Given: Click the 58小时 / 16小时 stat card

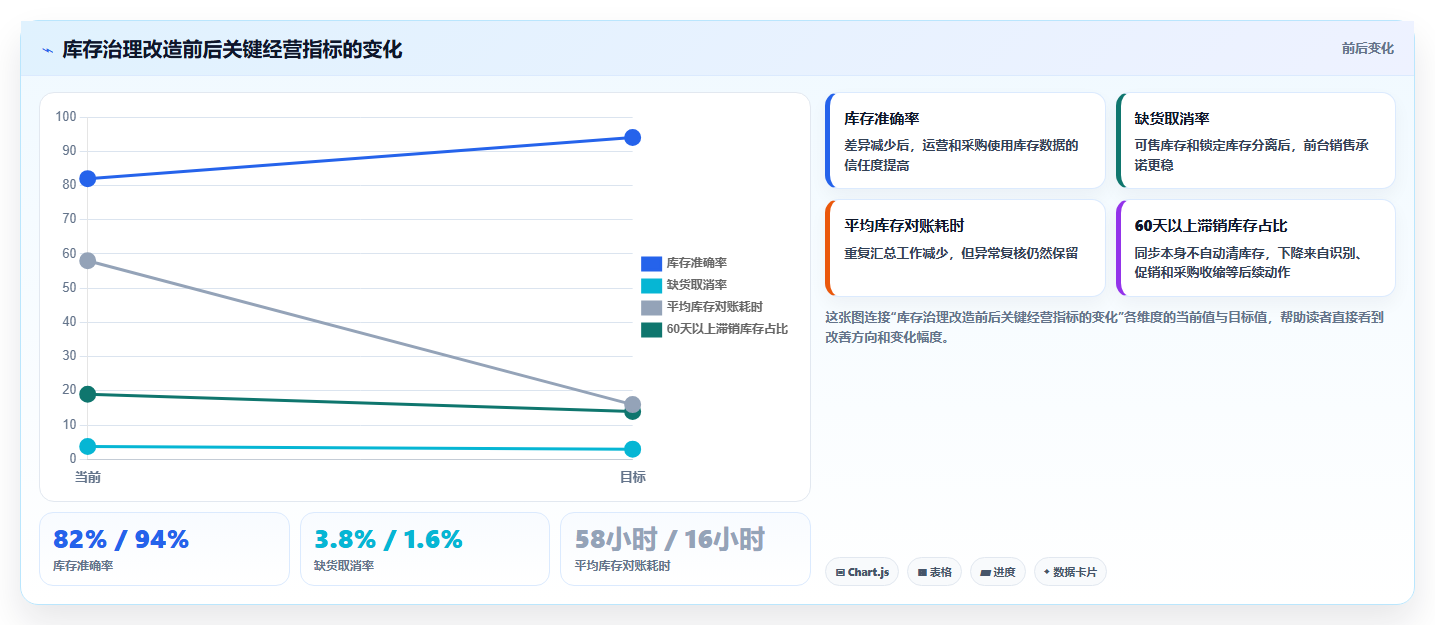Looking at the screenshot, I should 685,549.
